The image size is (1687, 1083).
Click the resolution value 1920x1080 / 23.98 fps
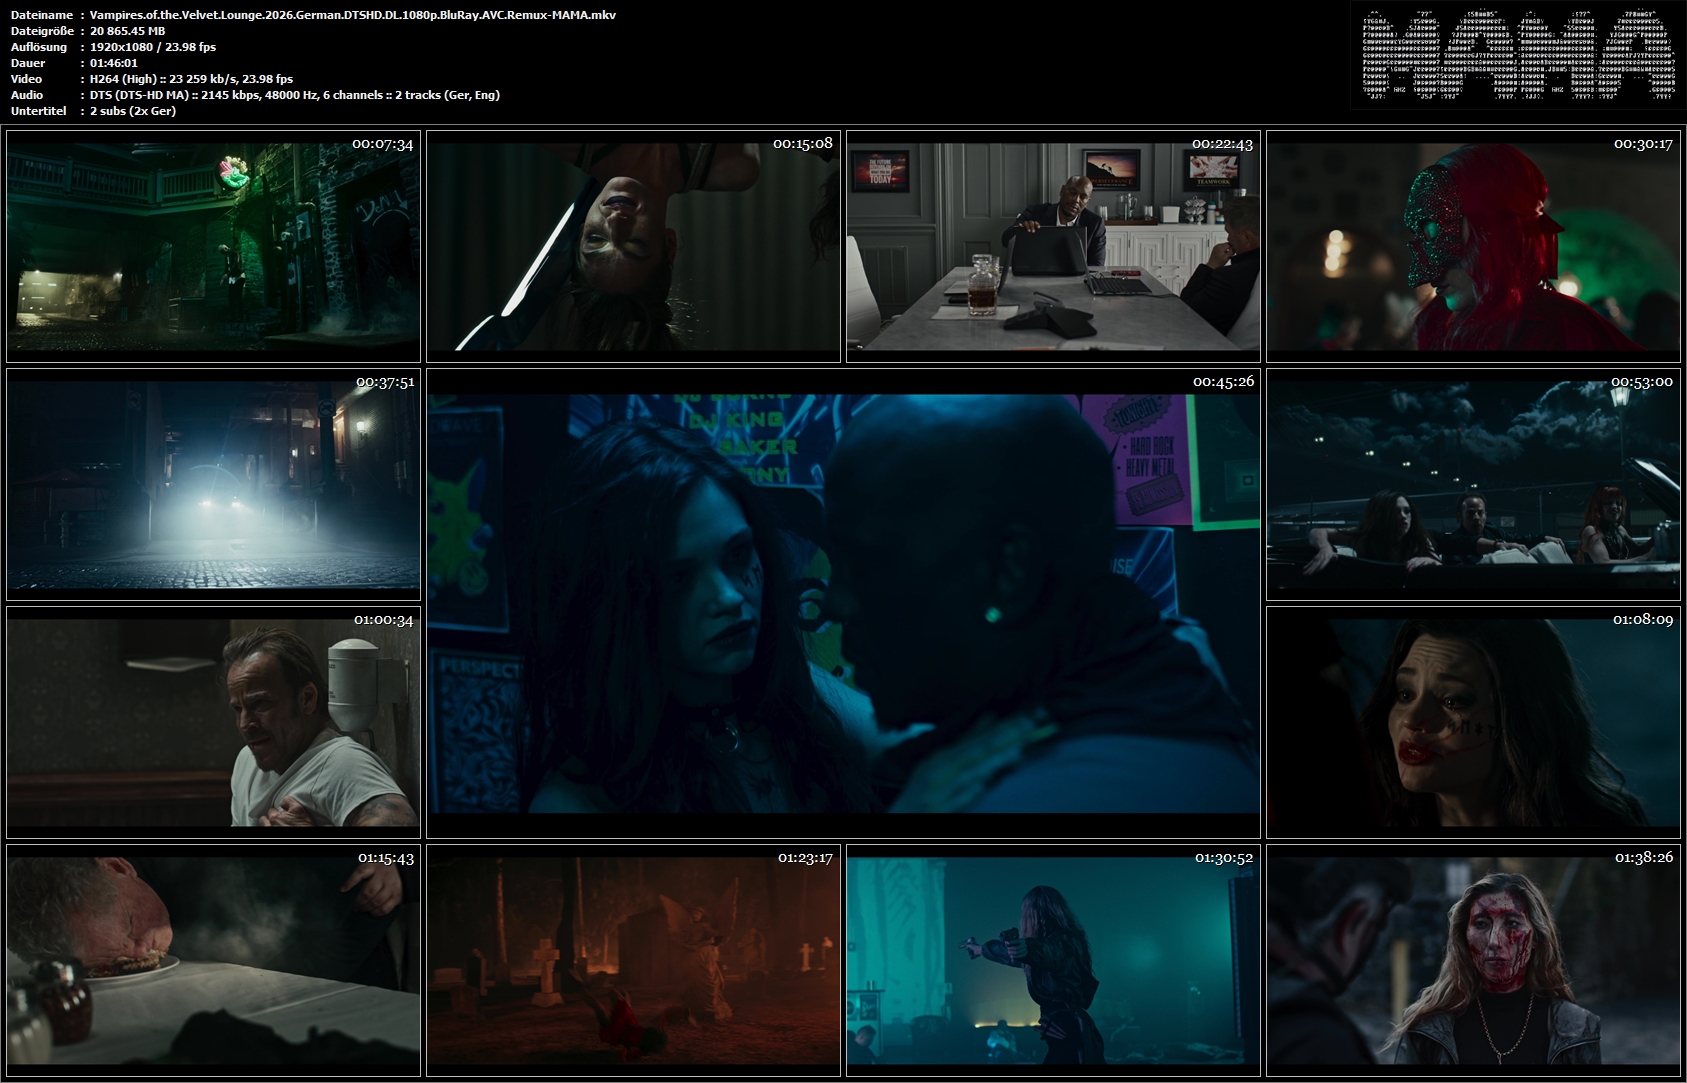tap(153, 47)
